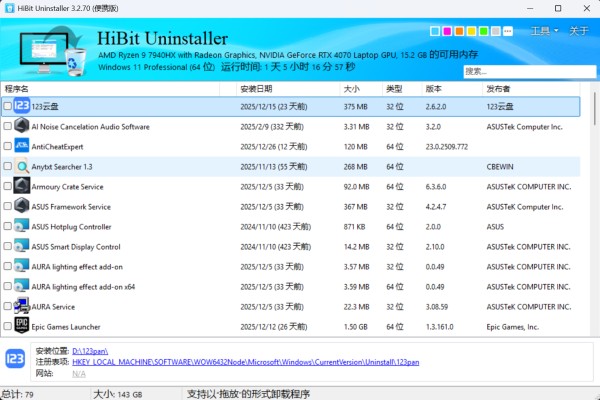Open the 关于 menu

click(579, 31)
